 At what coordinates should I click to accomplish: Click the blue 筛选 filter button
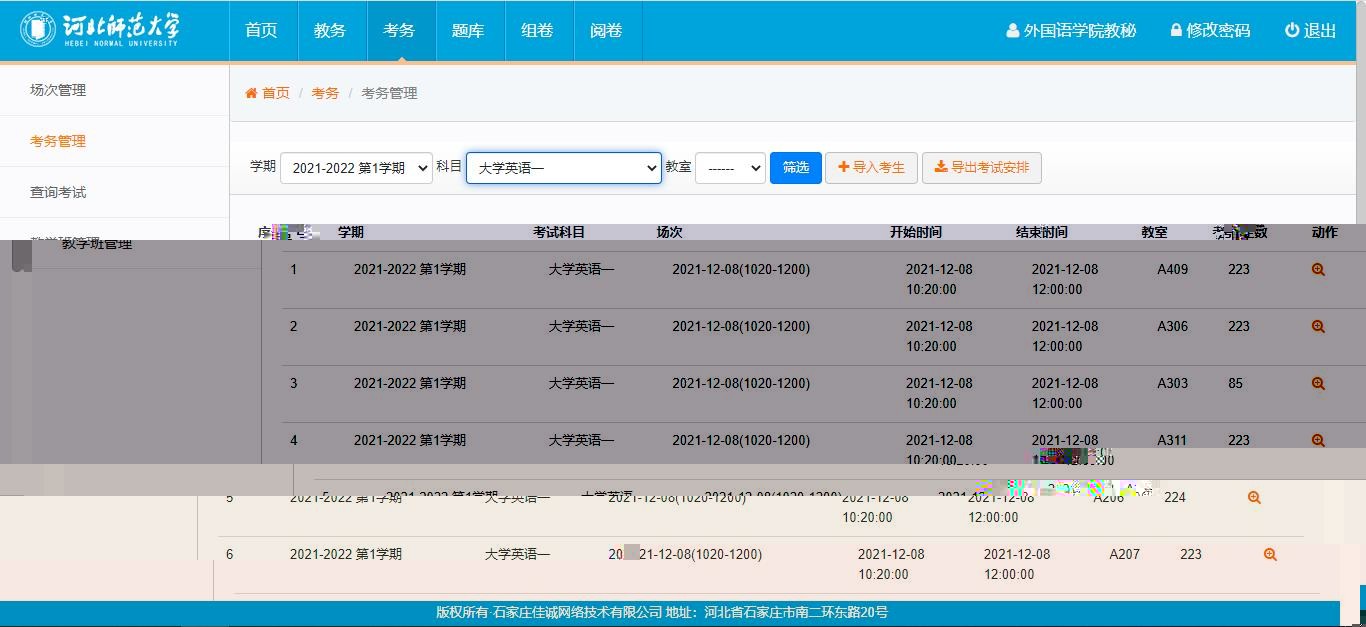(796, 168)
